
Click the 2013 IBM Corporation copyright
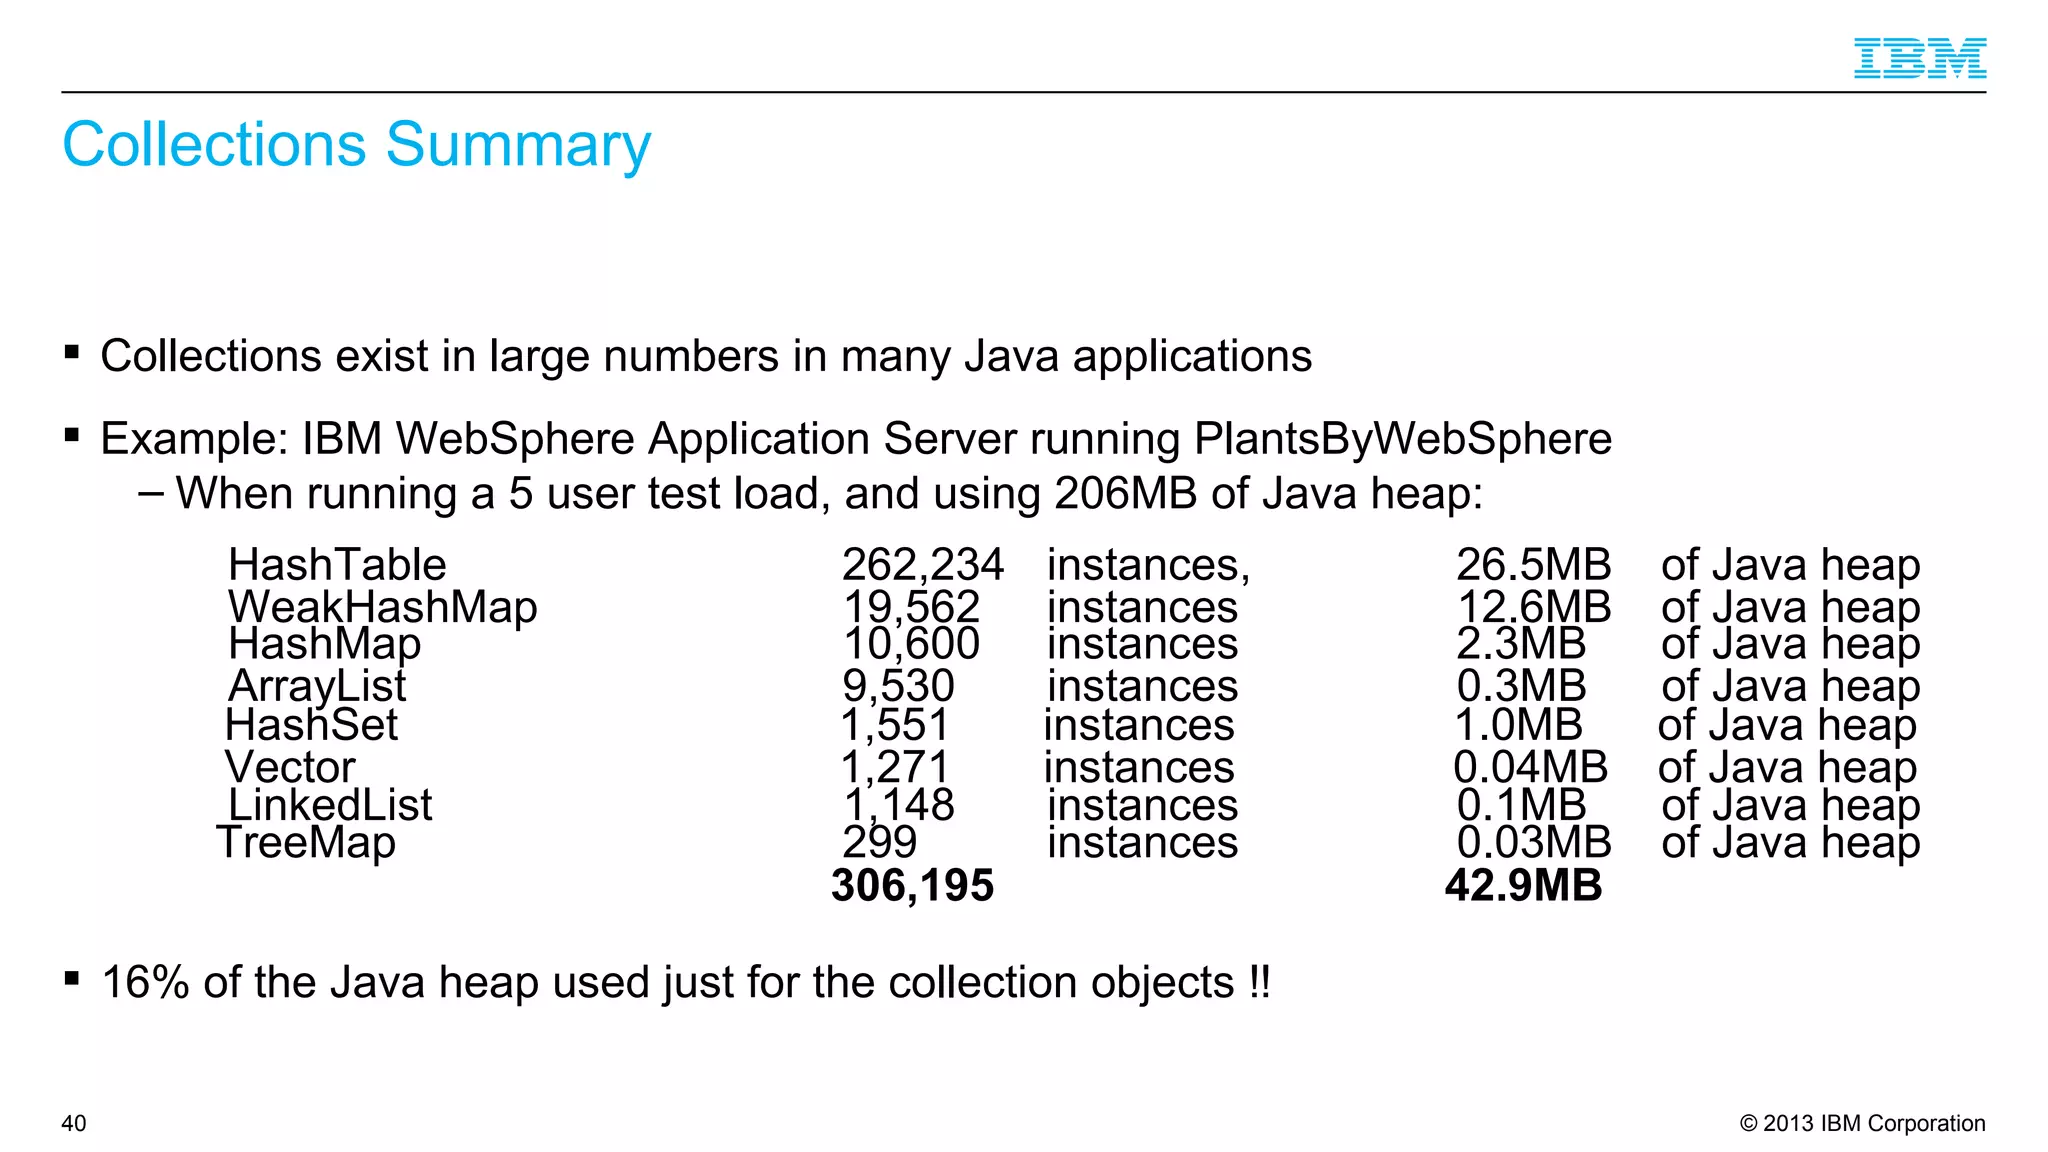click(x=1862, y=1124)
